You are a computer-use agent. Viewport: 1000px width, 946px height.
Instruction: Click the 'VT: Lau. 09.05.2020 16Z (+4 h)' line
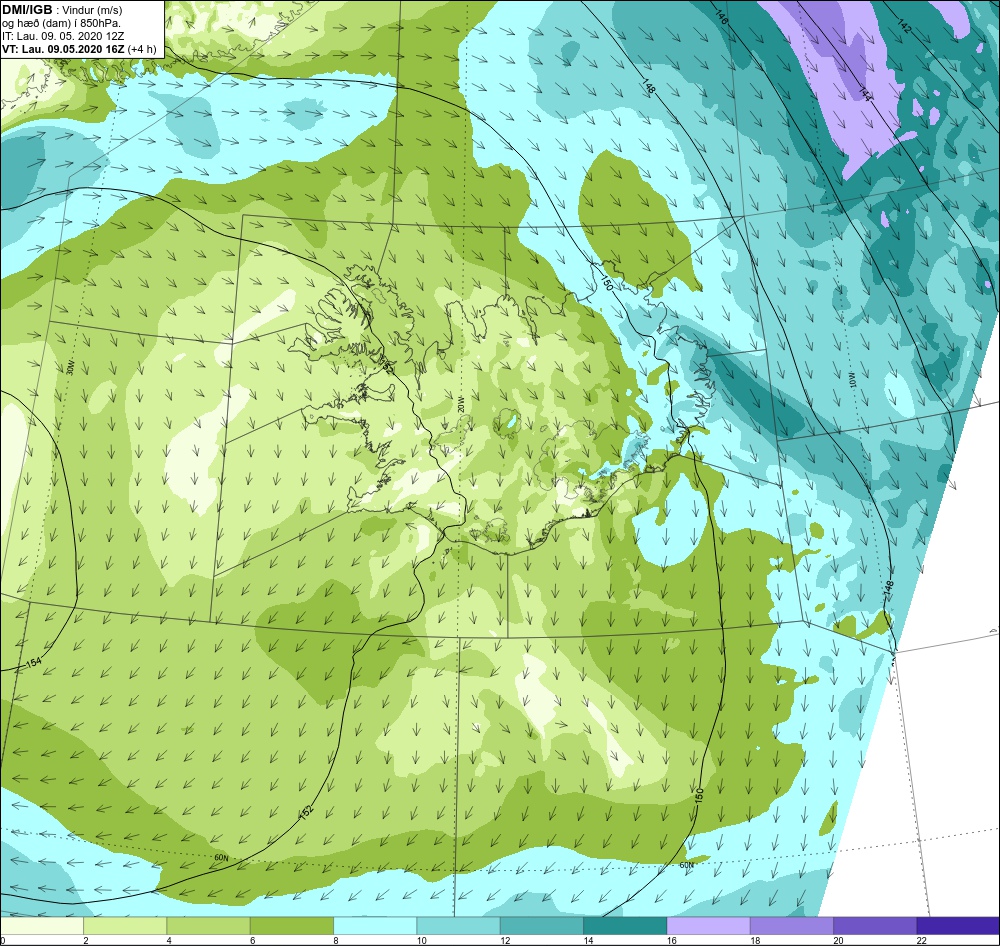tap(79, 49)
